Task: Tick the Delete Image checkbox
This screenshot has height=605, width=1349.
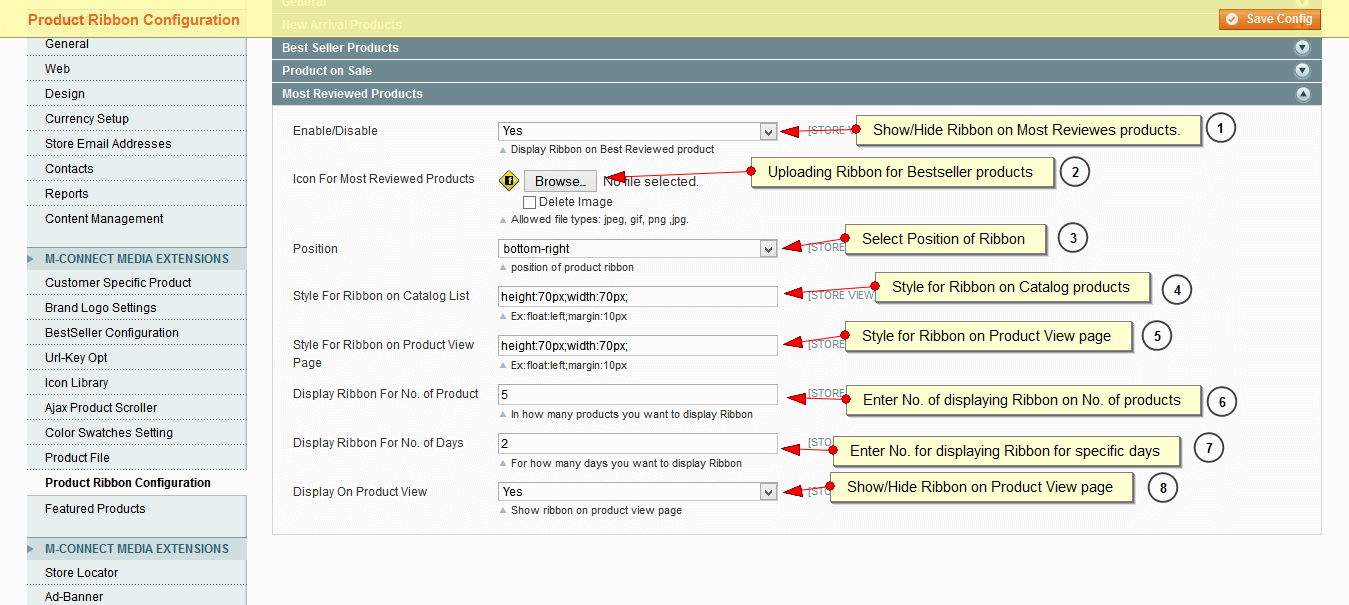Action: [529, 202]
